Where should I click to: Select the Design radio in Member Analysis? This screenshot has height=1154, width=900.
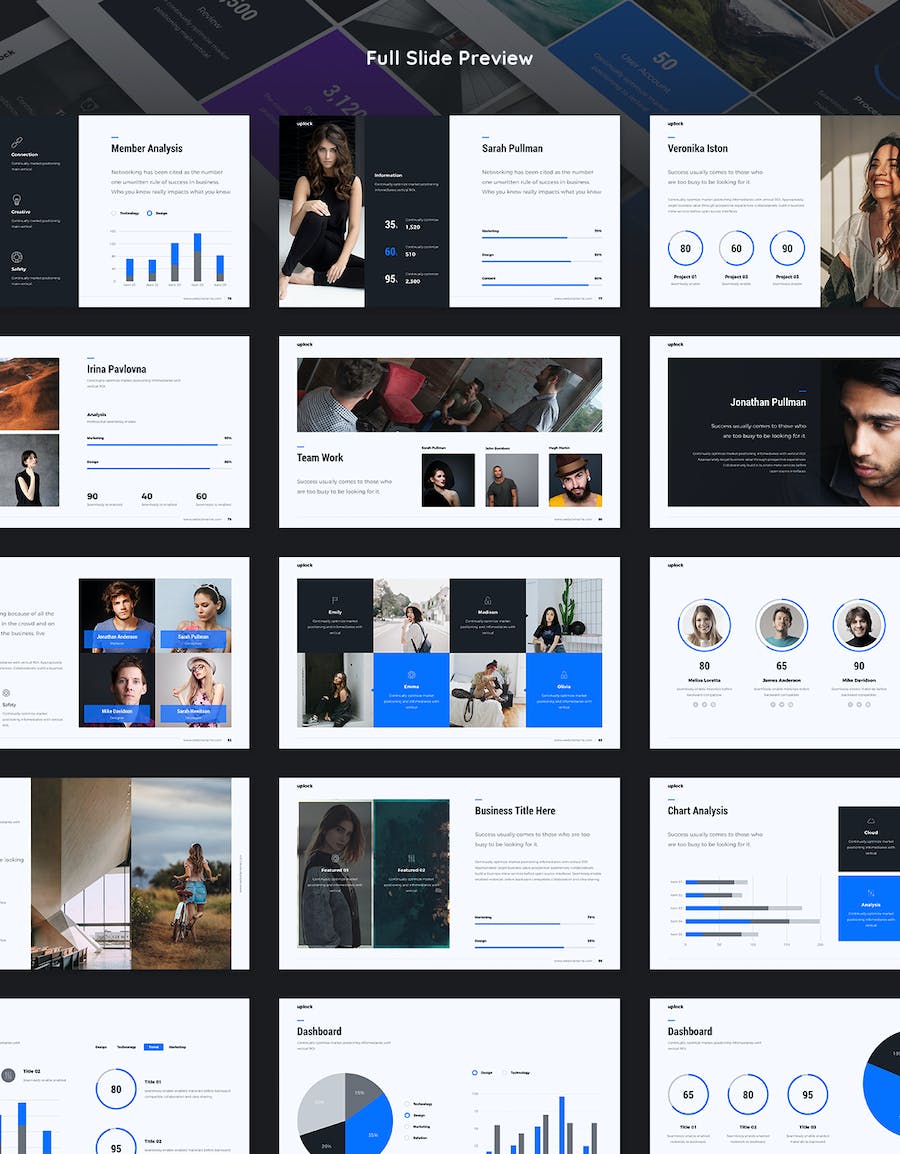[150, 213]
